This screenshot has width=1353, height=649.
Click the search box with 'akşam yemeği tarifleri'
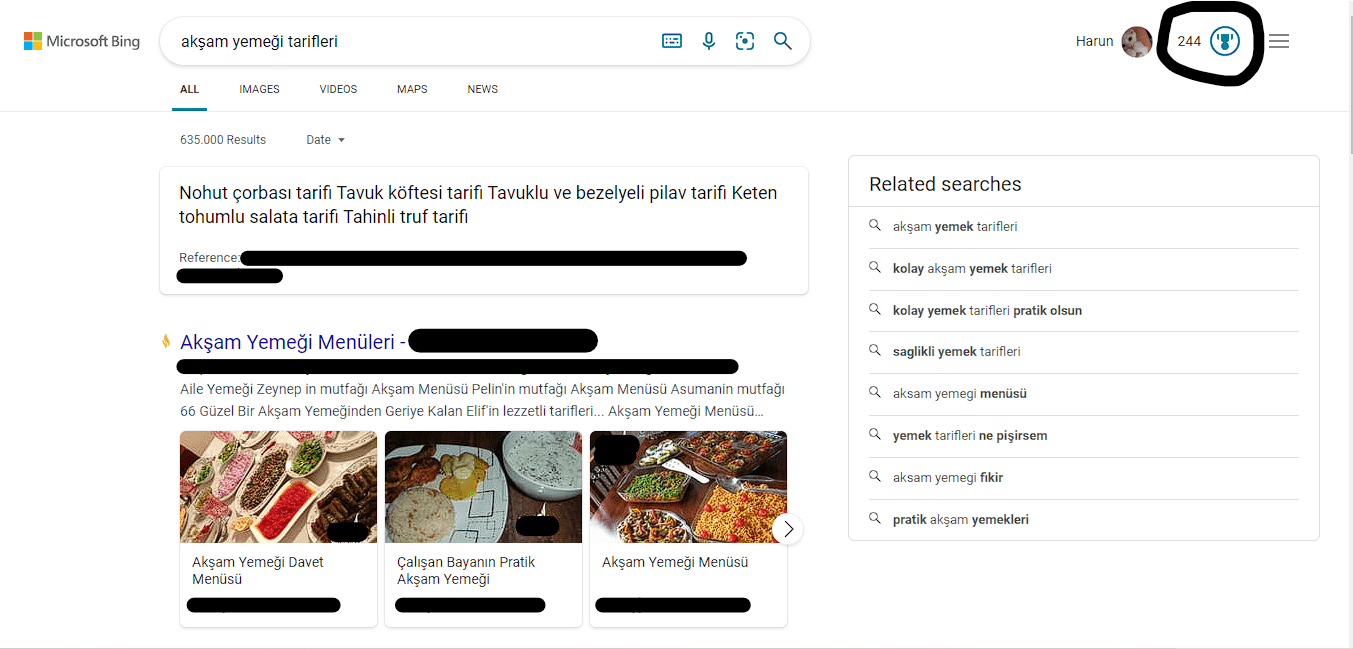click(410, 42)
